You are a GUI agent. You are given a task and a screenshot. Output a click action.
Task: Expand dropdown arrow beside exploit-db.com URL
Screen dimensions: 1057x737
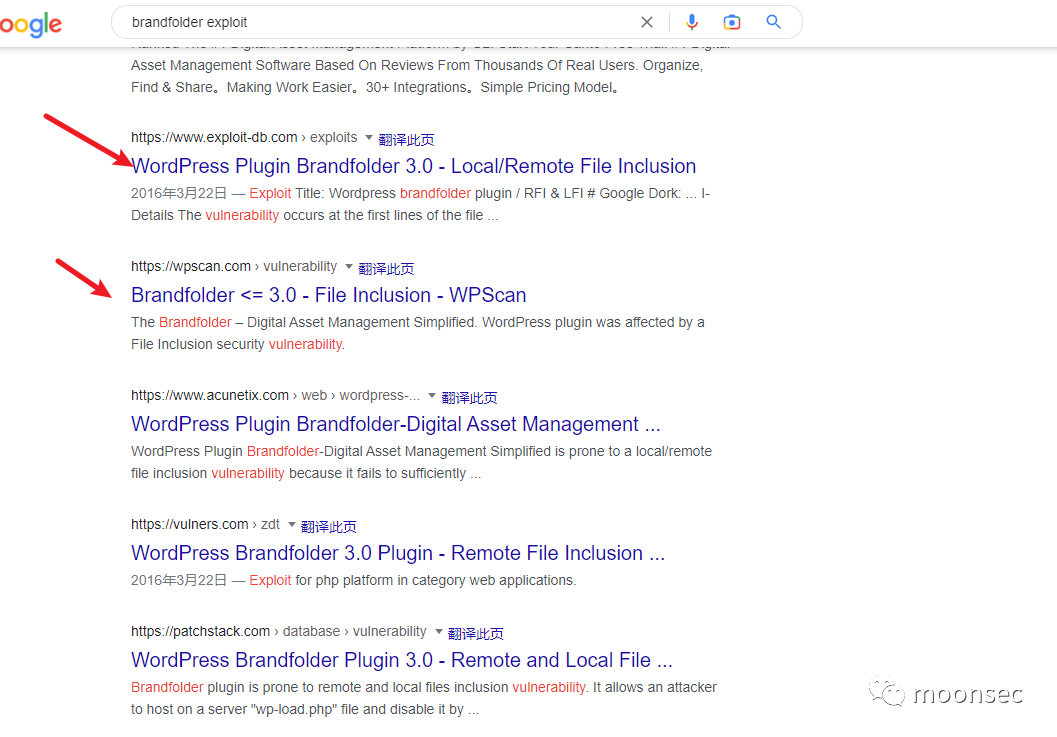[x=369, y=138]
